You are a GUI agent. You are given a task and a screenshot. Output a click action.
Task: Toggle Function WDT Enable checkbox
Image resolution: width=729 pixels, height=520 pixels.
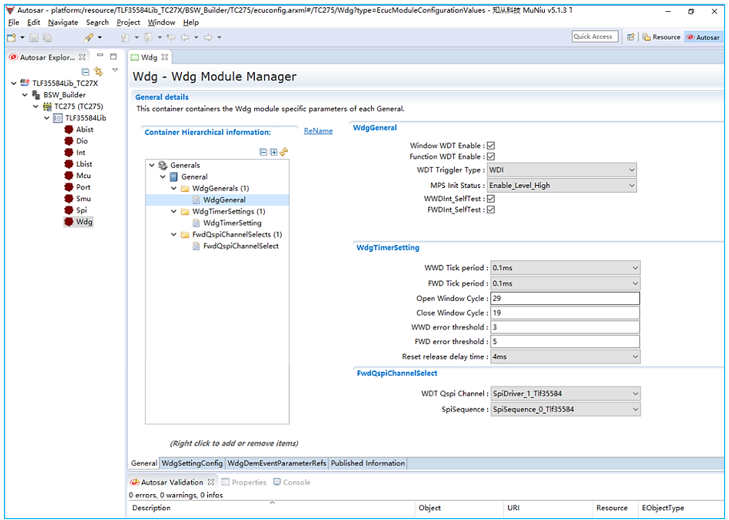(491, 157)
